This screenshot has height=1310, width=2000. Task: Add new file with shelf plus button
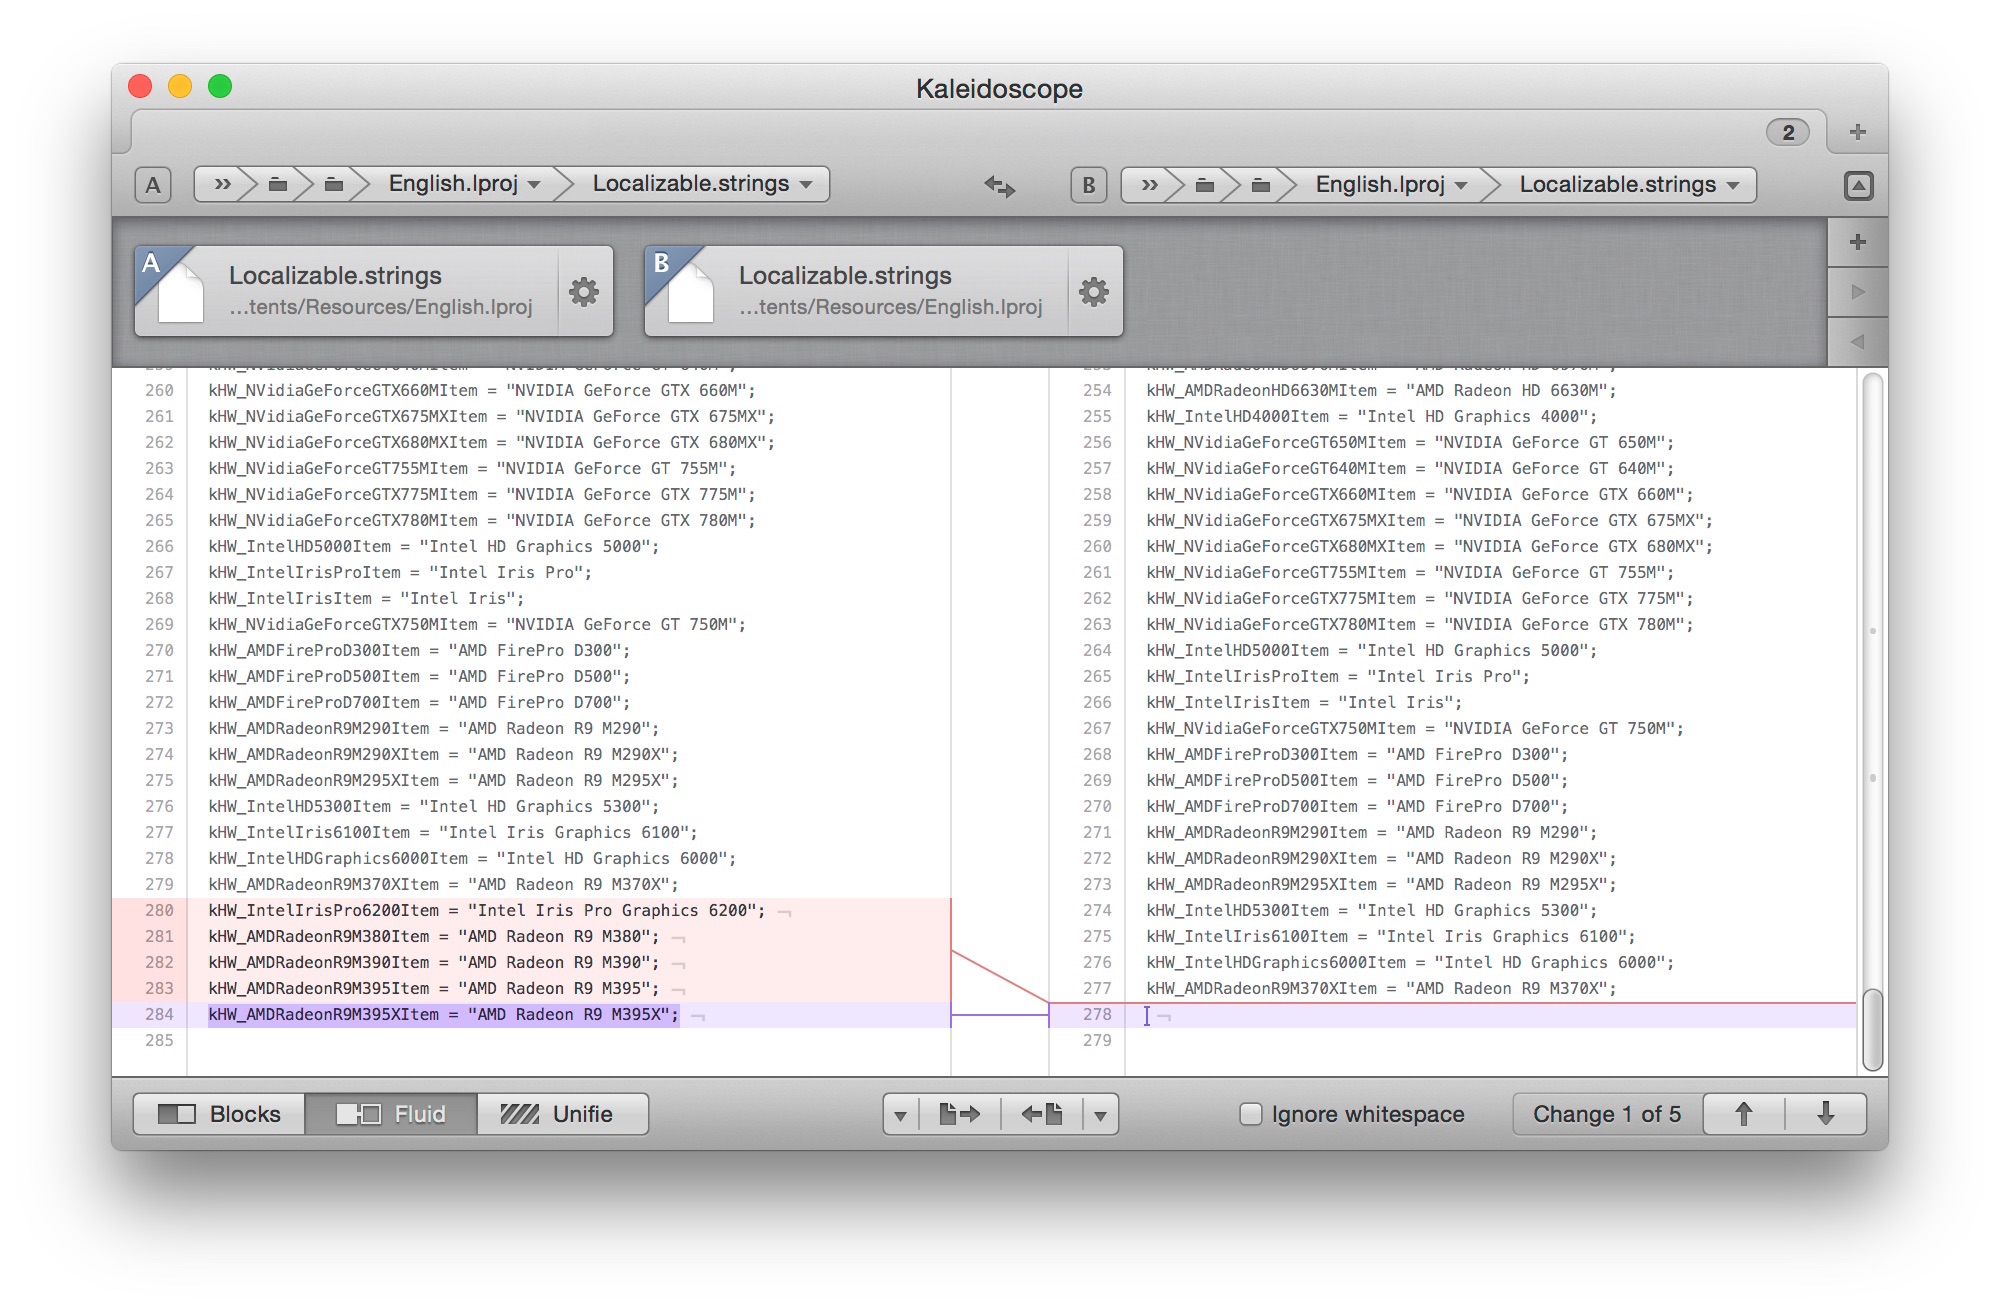pos(1858,242)
